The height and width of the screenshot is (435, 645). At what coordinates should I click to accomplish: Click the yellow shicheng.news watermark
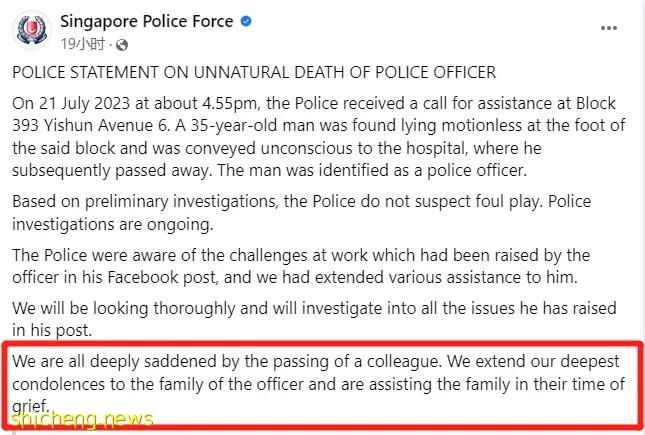[82, 420]
